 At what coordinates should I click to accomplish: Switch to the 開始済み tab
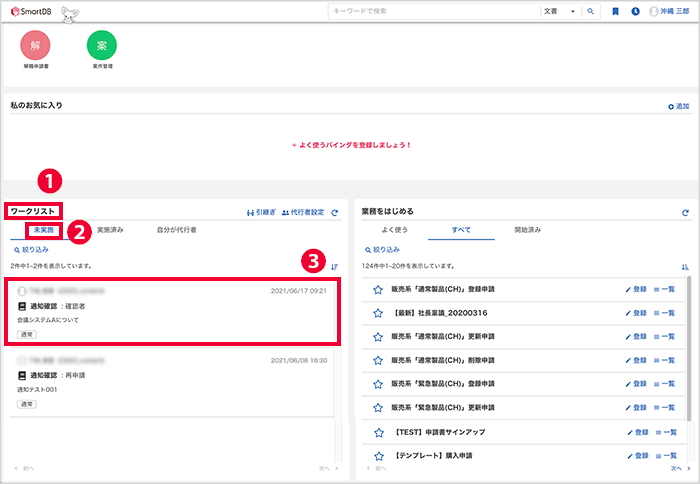click(528, 230)
